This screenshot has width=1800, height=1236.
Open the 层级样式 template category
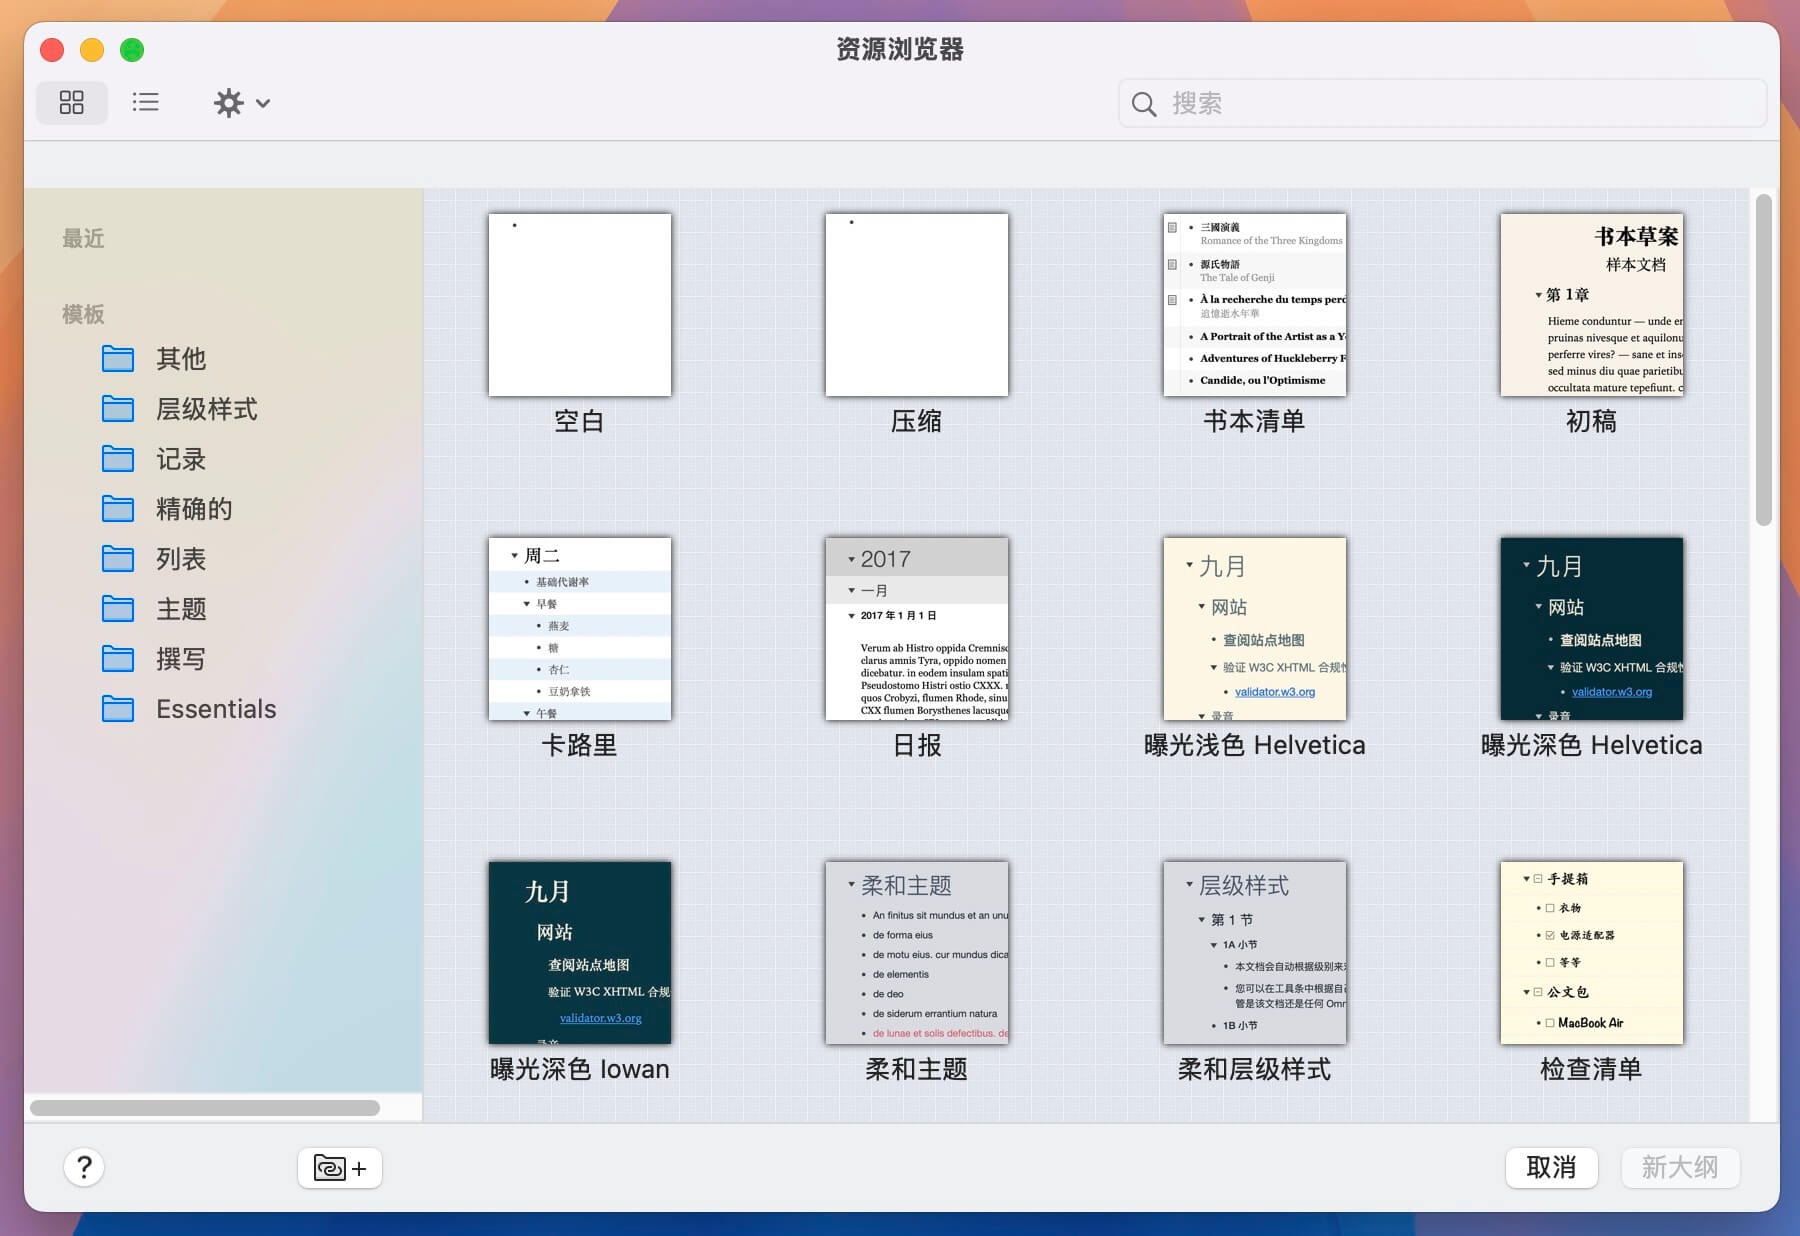(x=206, y=409)
